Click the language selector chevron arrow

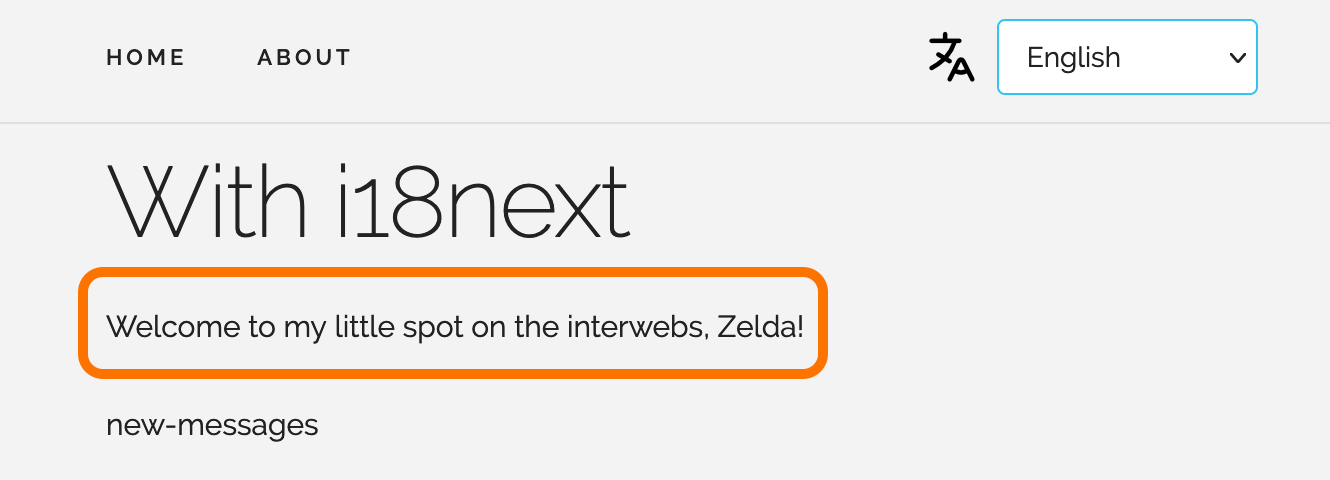click(x=1237, y=57)
